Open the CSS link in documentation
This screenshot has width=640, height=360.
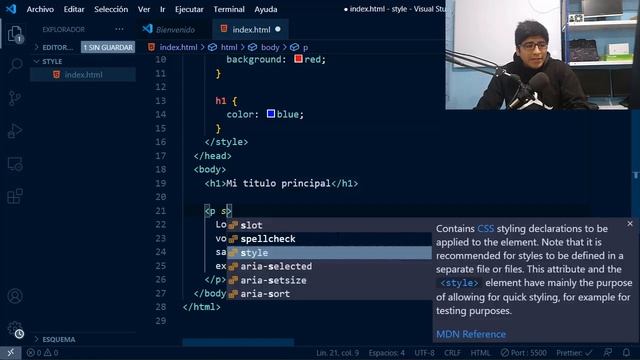(486, 229)
